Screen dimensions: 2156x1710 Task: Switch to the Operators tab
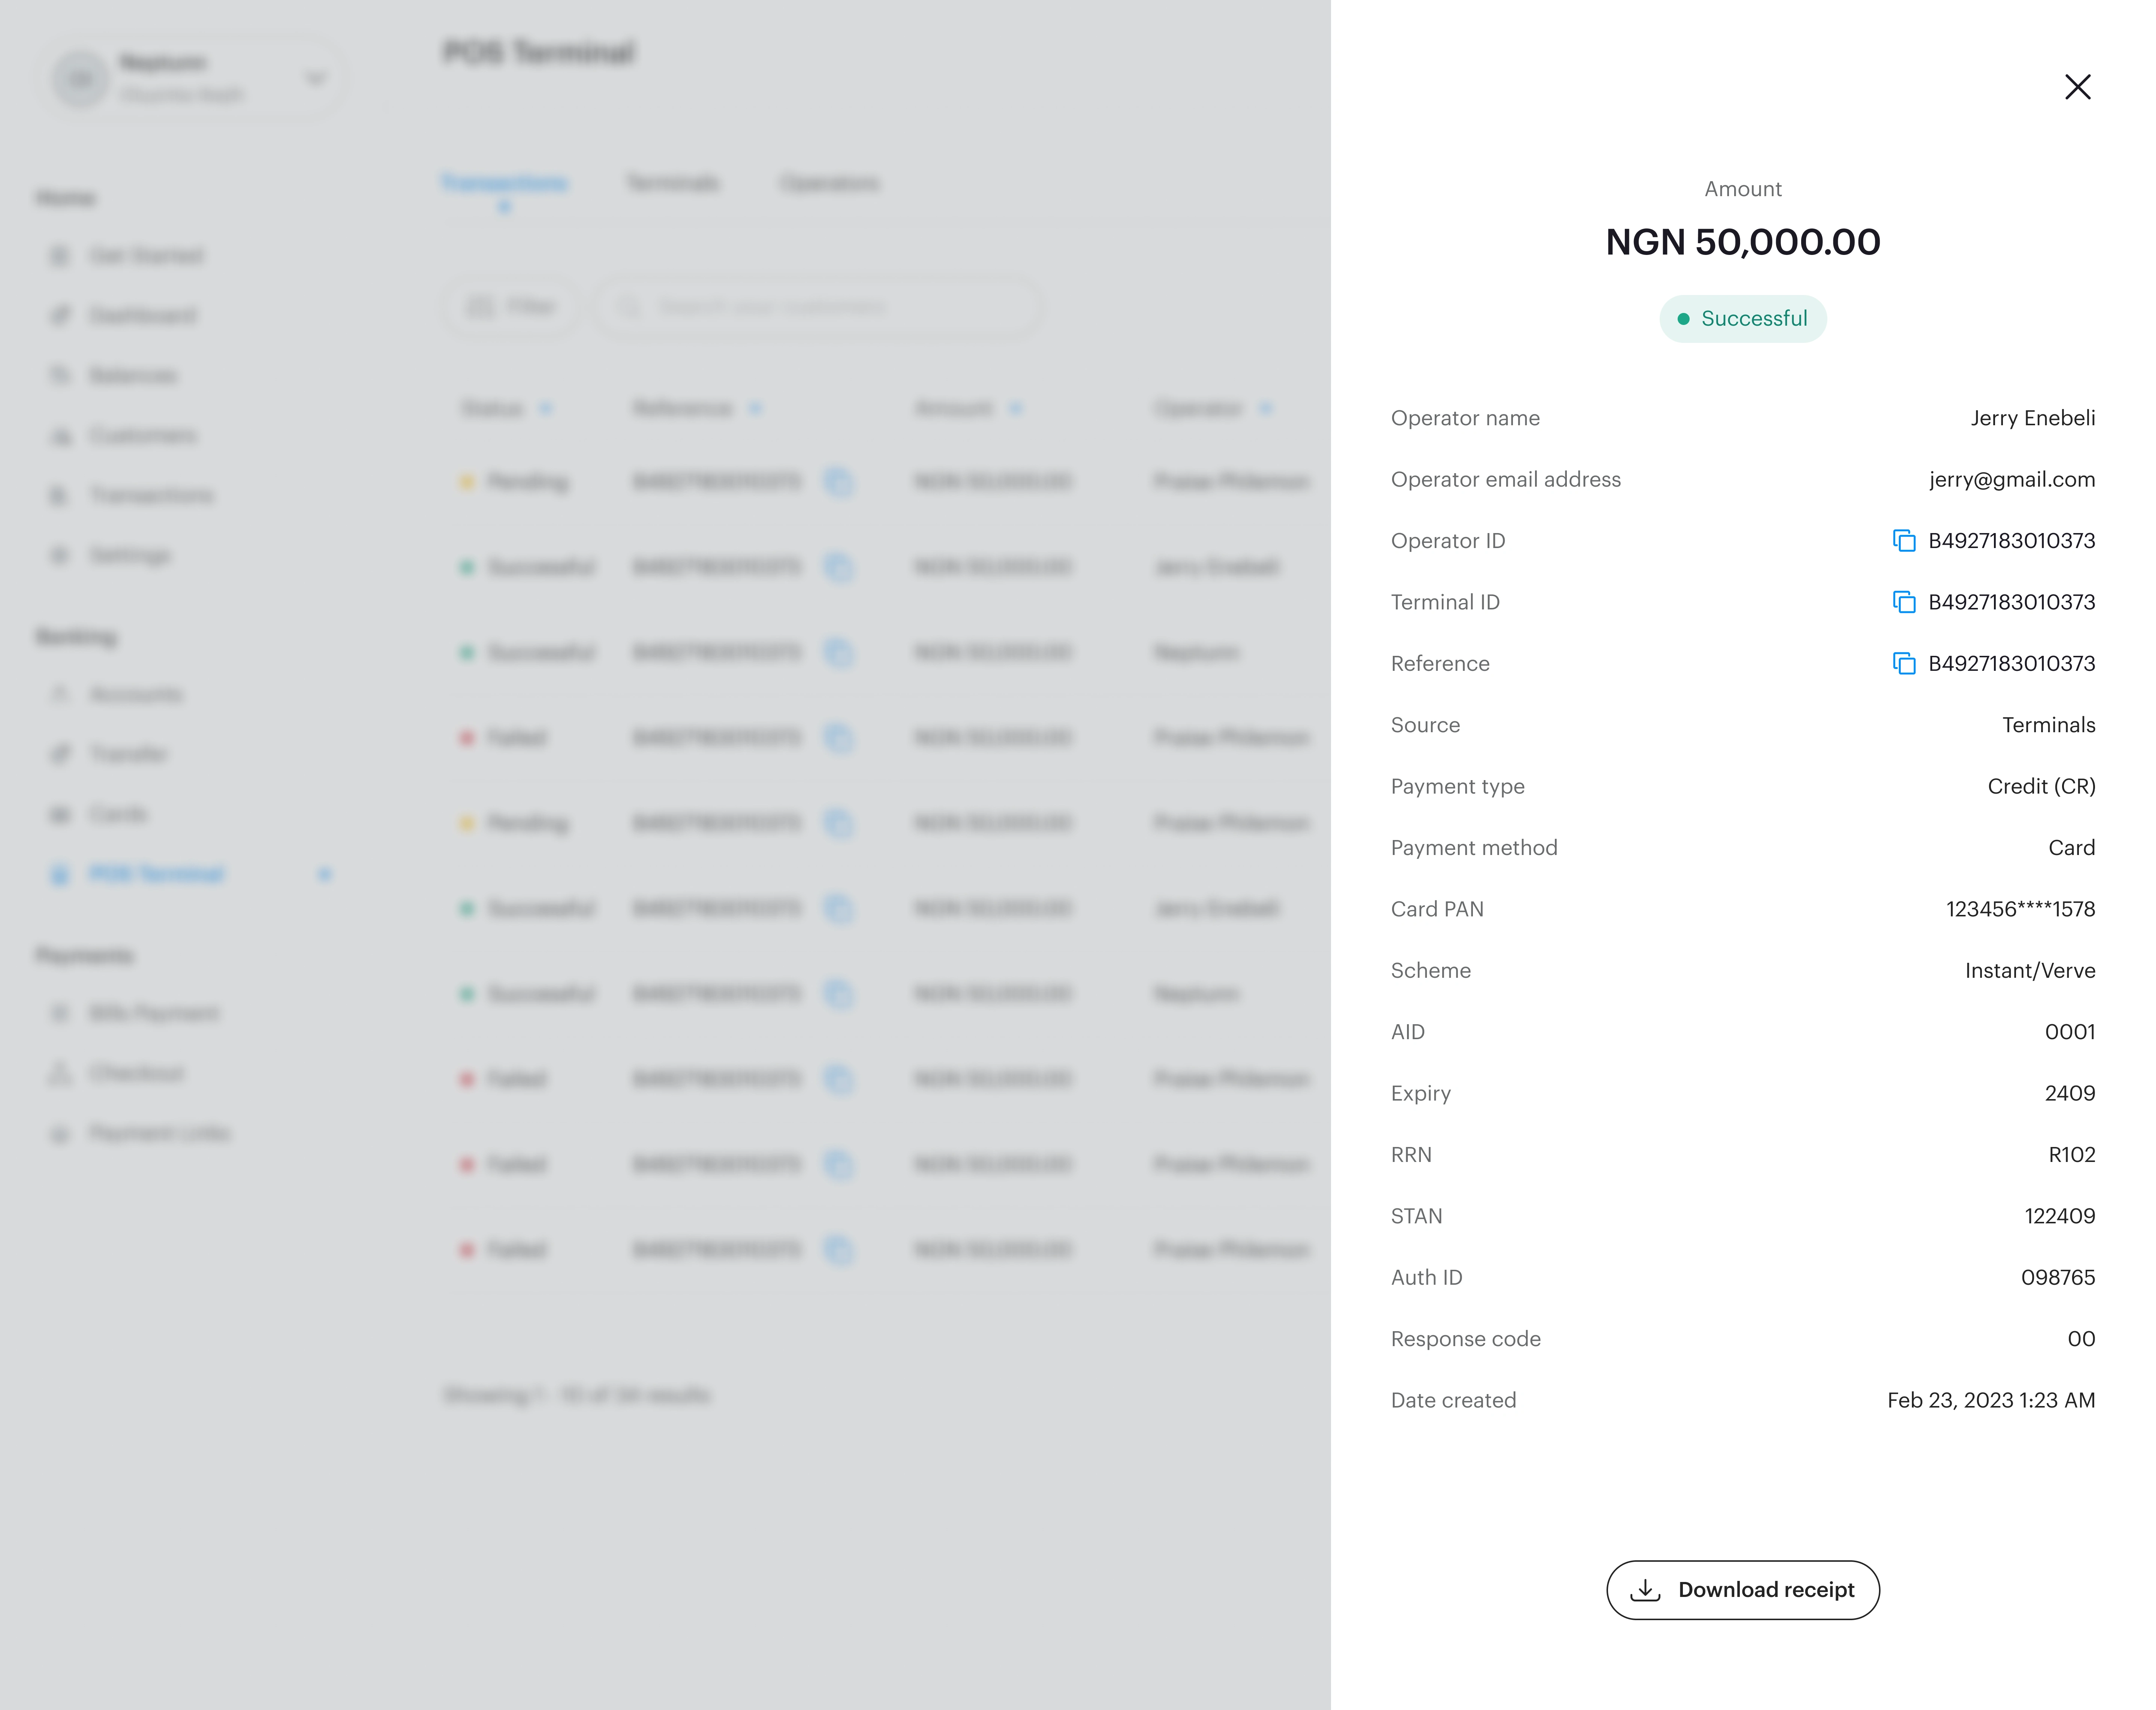pos(829,183)
